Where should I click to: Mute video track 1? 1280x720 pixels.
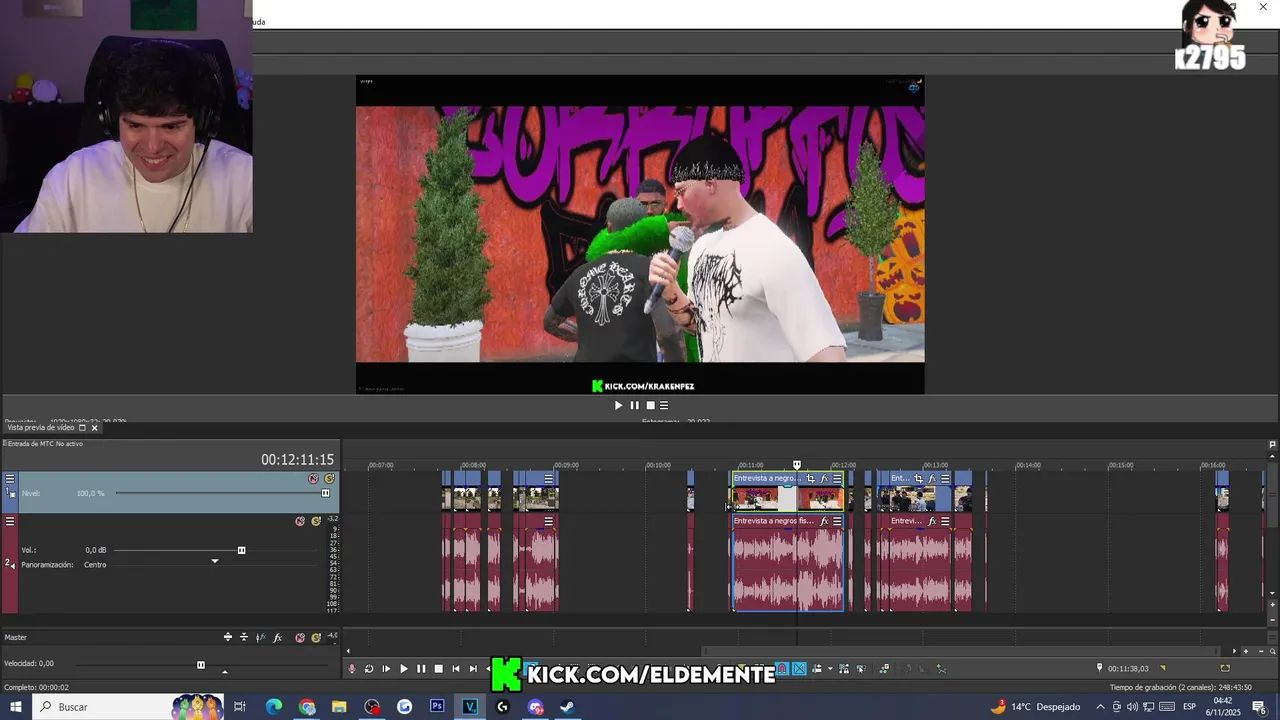coord(313,479)
